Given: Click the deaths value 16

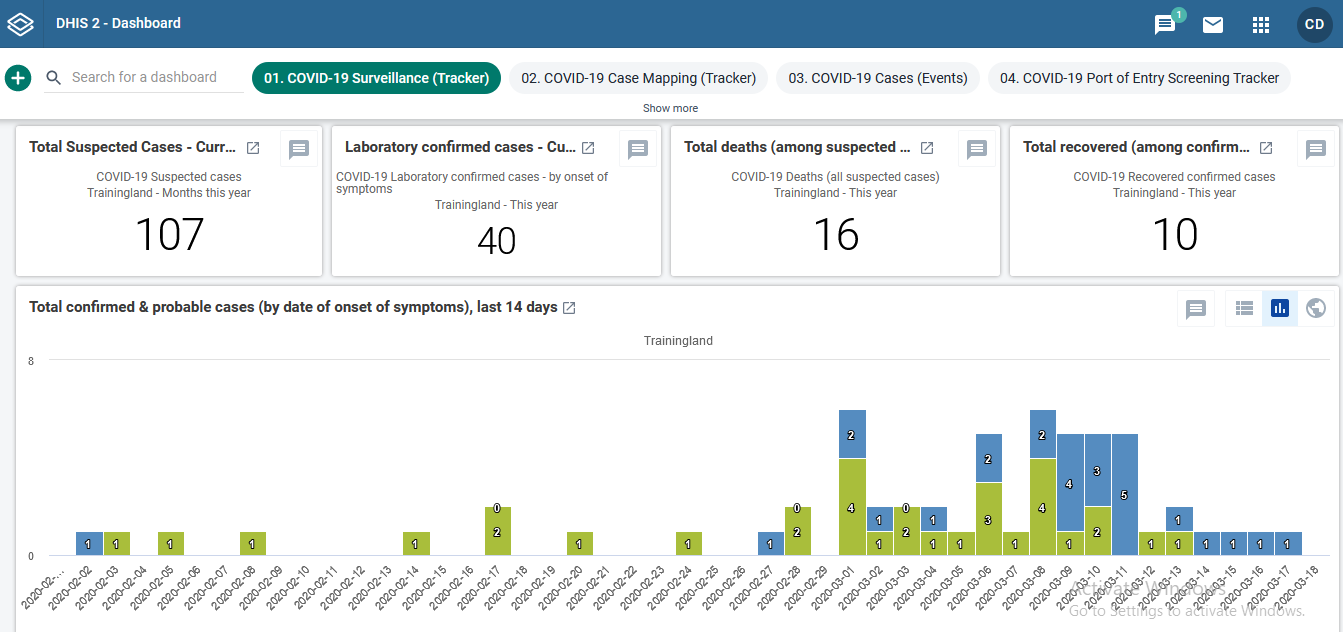Looking at the screenshot, I should tap(835, 235).
